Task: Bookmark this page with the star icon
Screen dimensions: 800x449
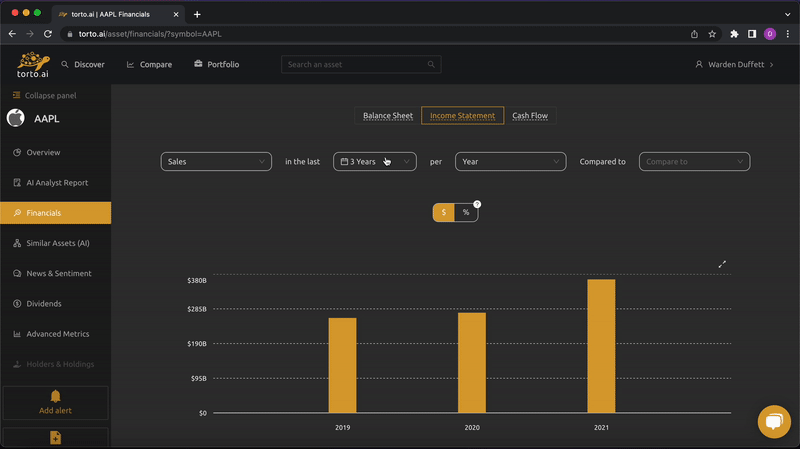Action: [712, 34]
